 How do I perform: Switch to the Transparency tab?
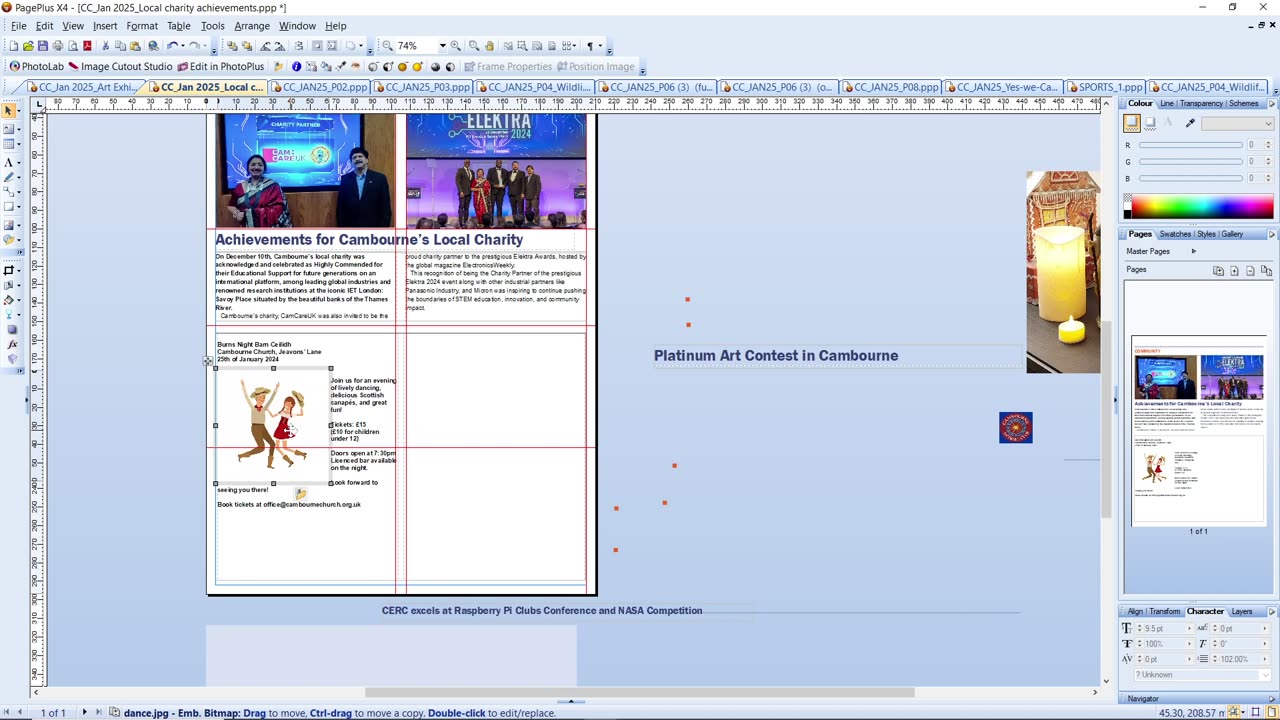point(1201,104)
